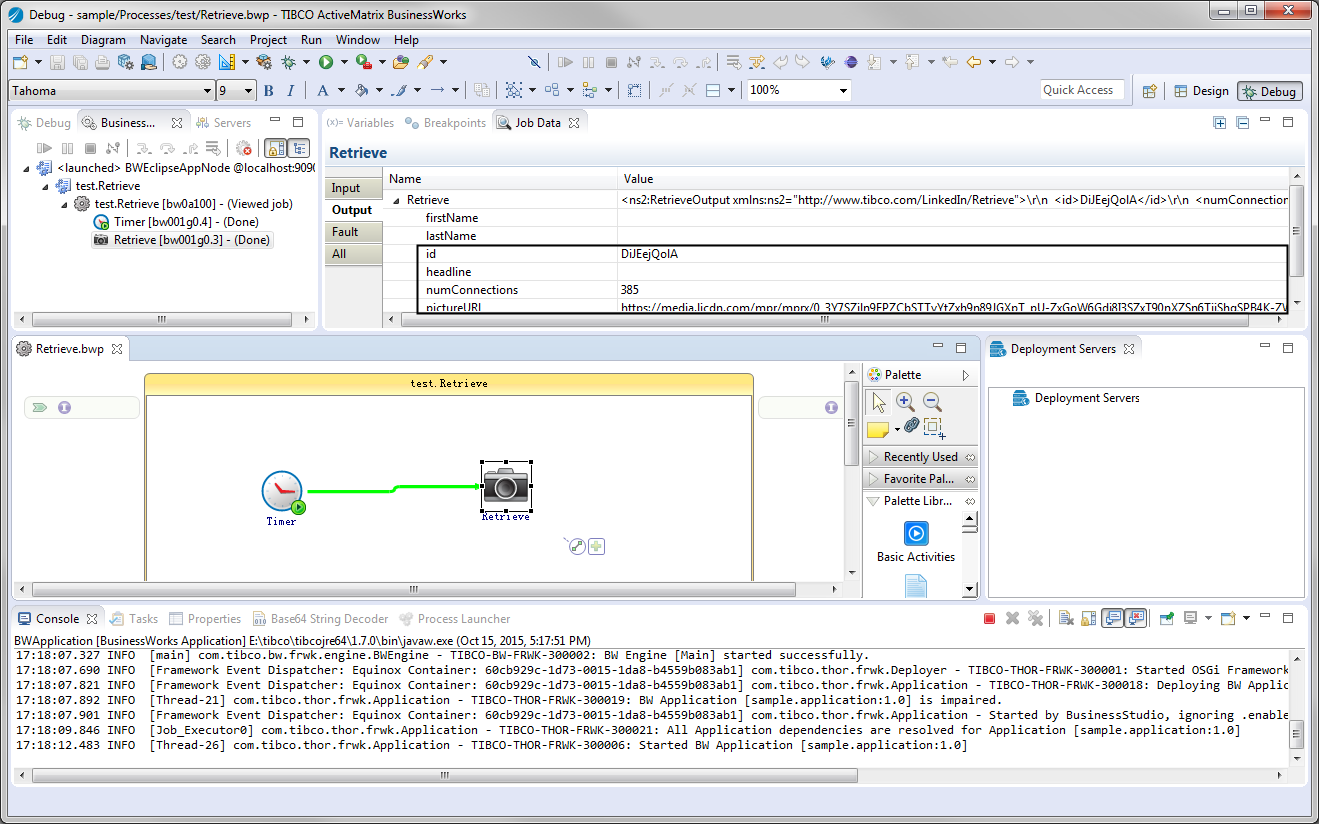Click the Pin Console icon
The width and height of the screenshot is (1319, 824).
[1166, 619]
